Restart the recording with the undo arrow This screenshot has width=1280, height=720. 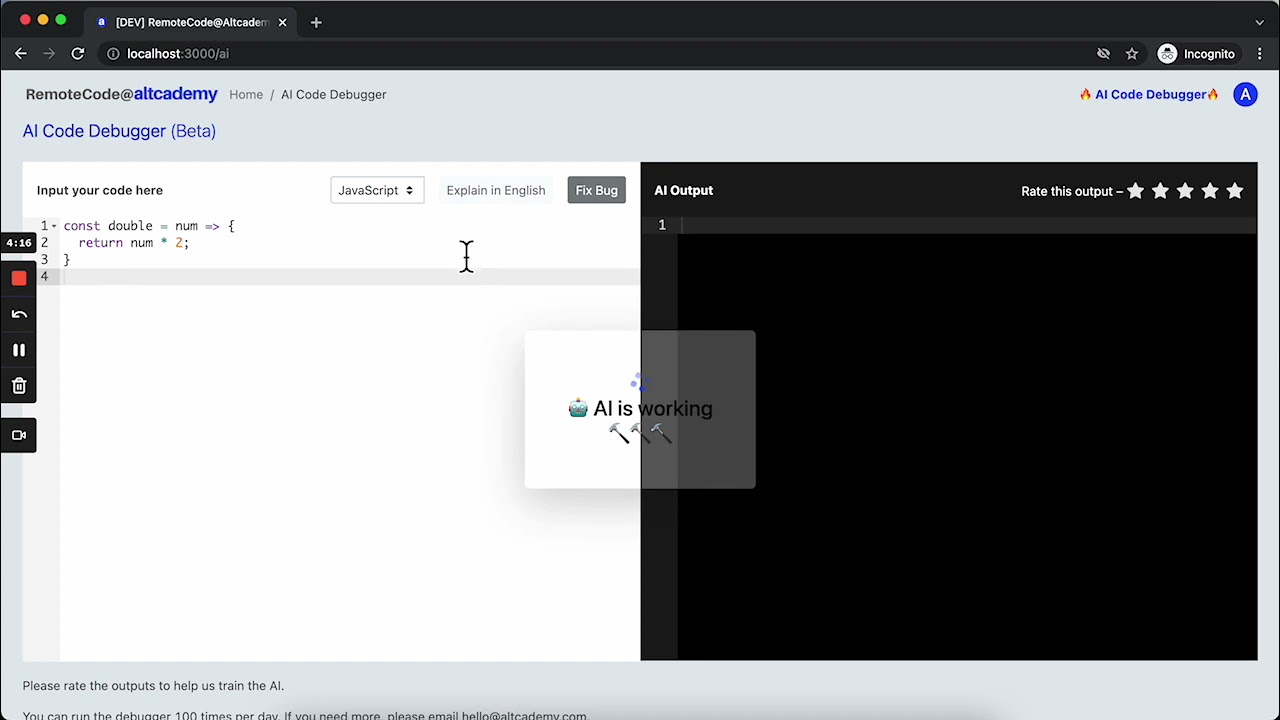[x=19, y=315]
